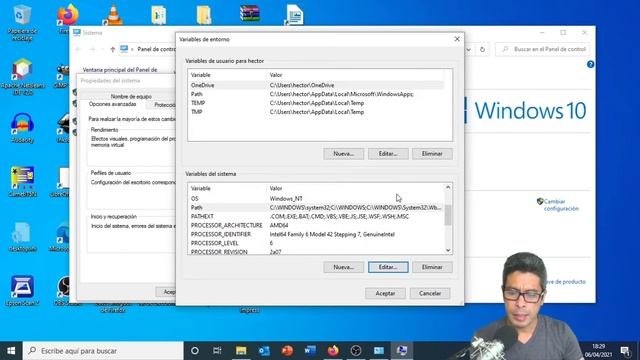Click the Aceptar button

(x=385, y=293)
